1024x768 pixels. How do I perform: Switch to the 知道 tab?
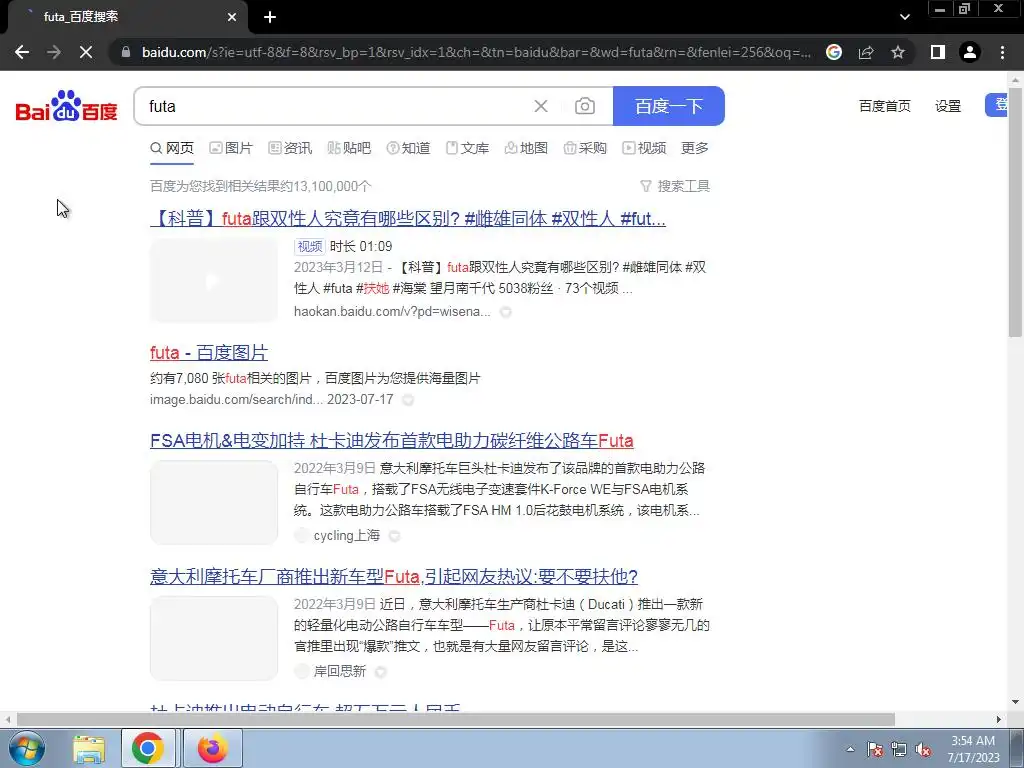click(409, 148)
